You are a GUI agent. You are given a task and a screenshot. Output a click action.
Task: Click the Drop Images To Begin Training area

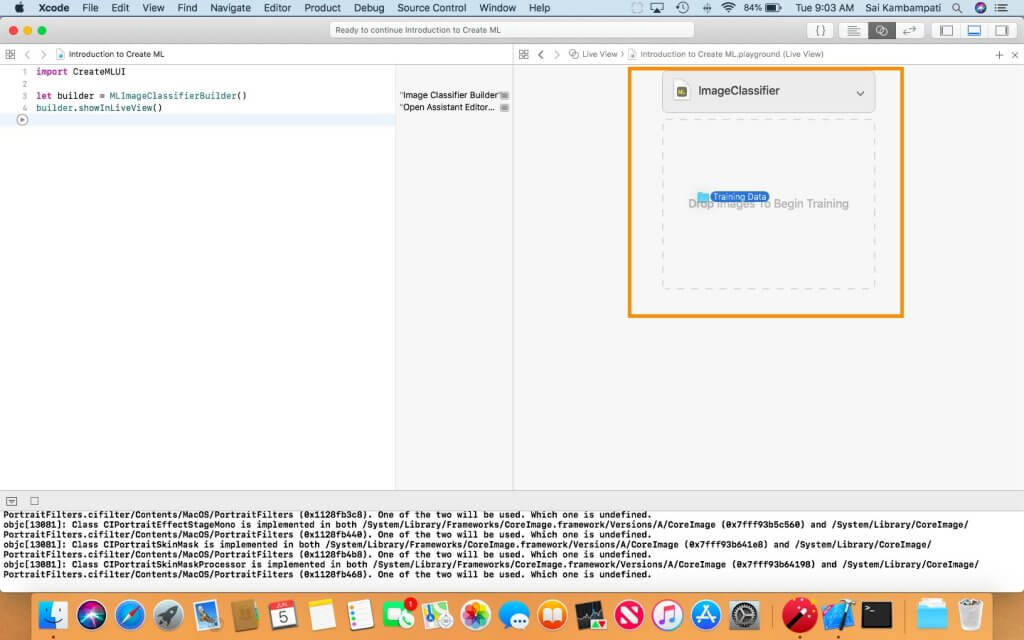(x=769, y=205)
